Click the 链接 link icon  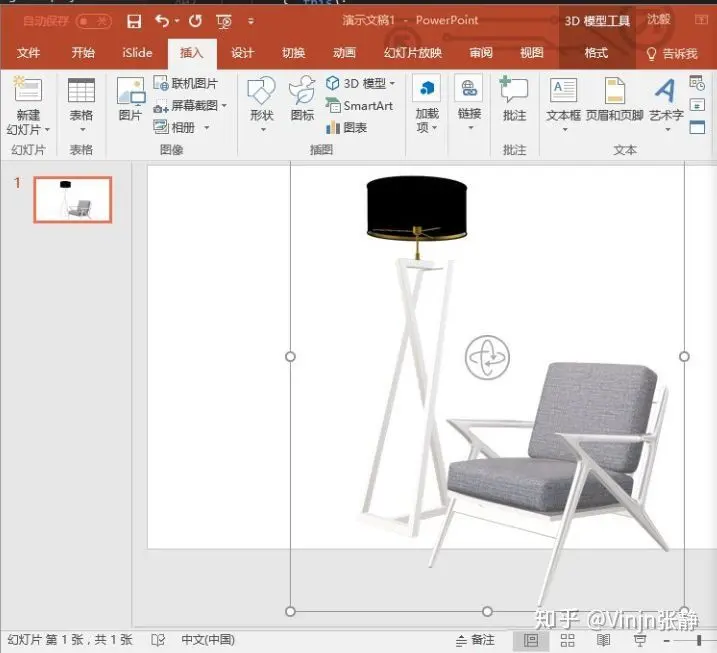pos(469,88)
